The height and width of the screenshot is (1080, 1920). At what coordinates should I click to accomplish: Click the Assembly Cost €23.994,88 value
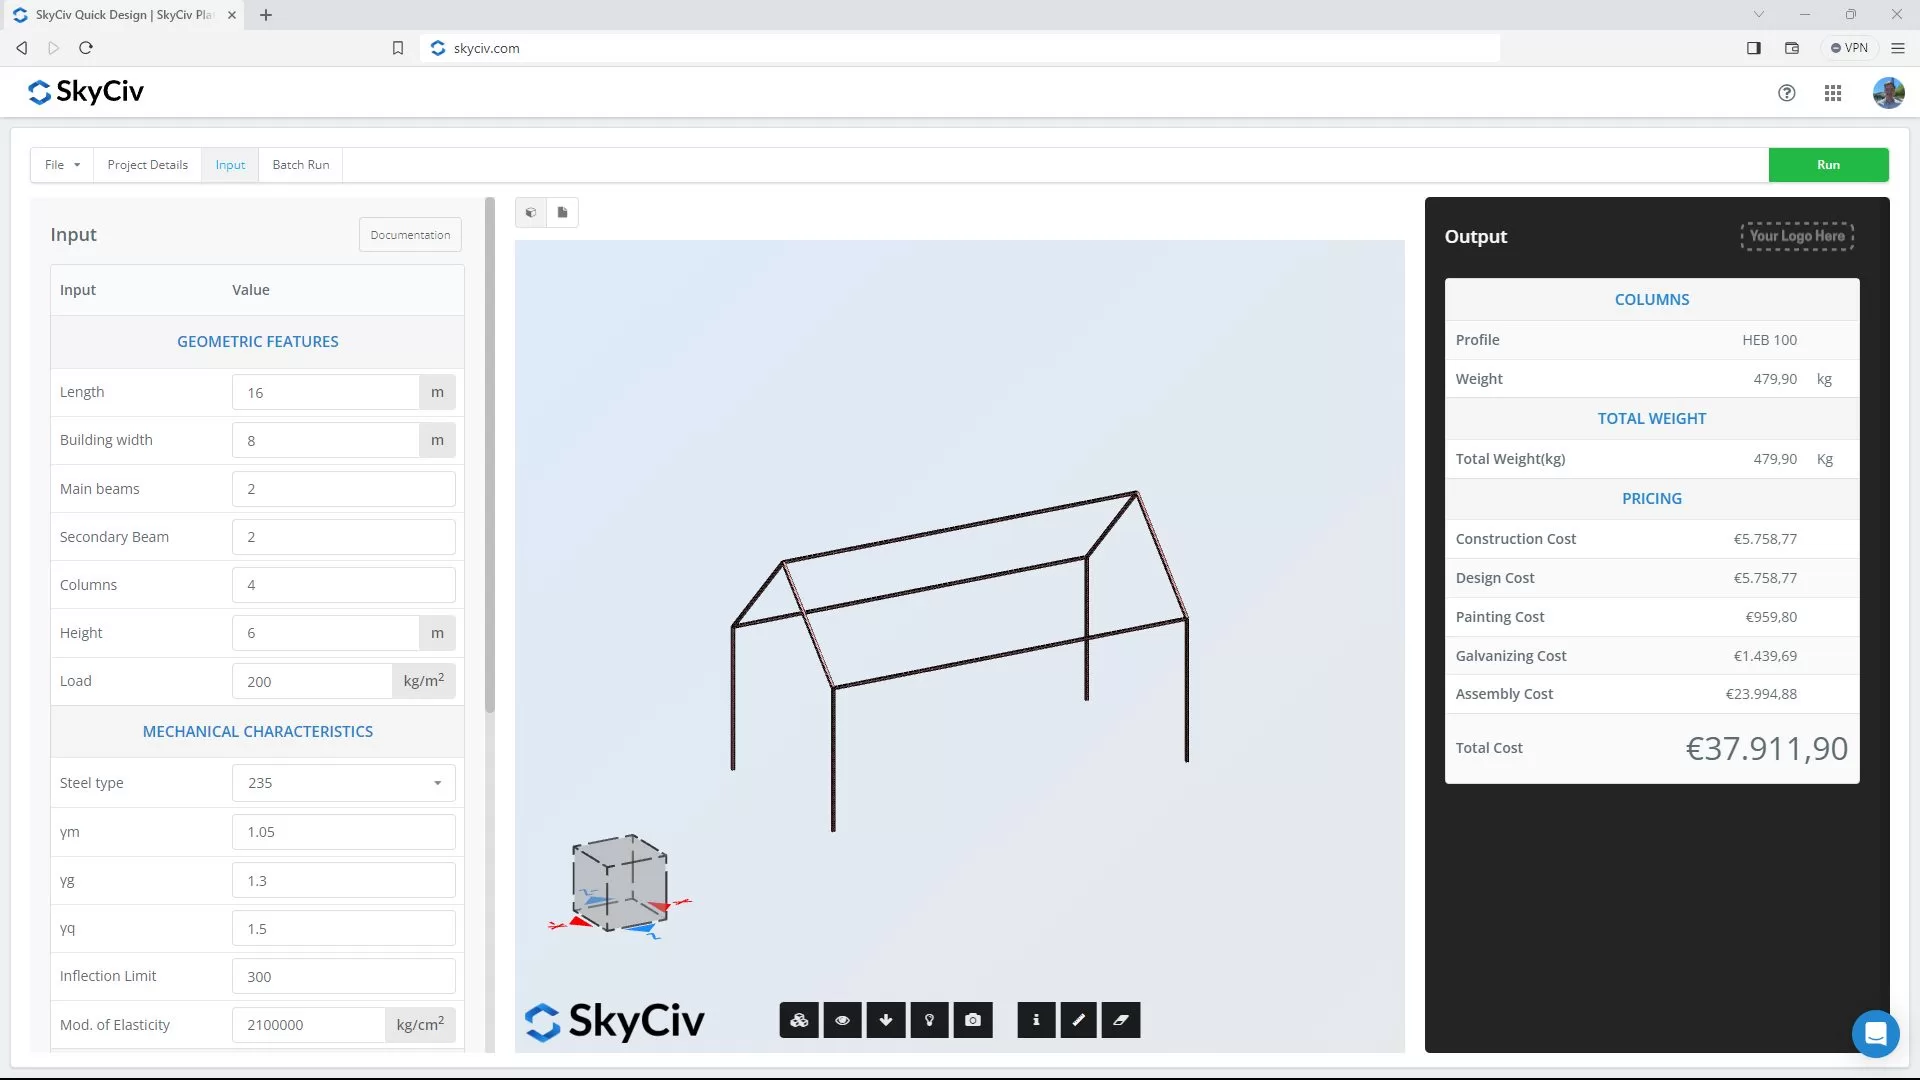[x=1761, y=694]
